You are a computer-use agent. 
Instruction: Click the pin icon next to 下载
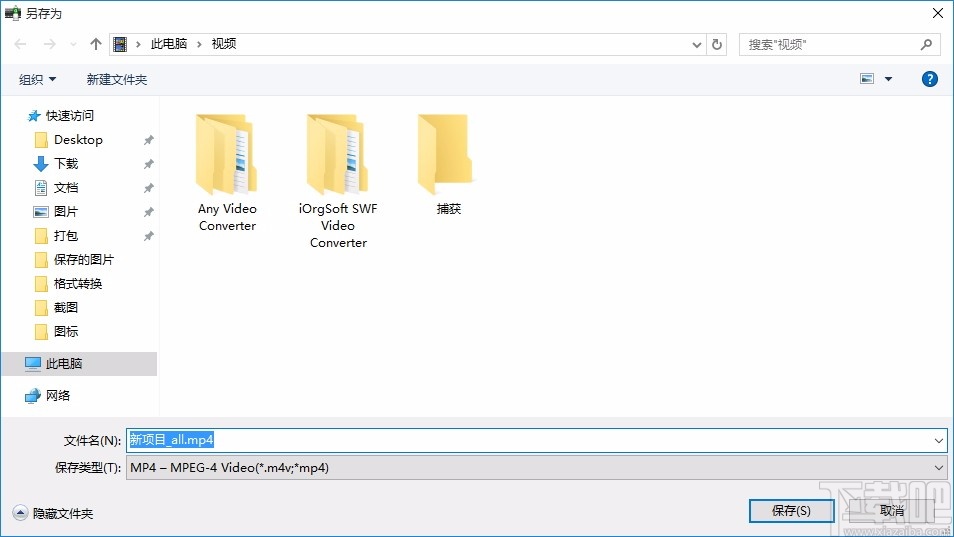[x=148, y=164]
